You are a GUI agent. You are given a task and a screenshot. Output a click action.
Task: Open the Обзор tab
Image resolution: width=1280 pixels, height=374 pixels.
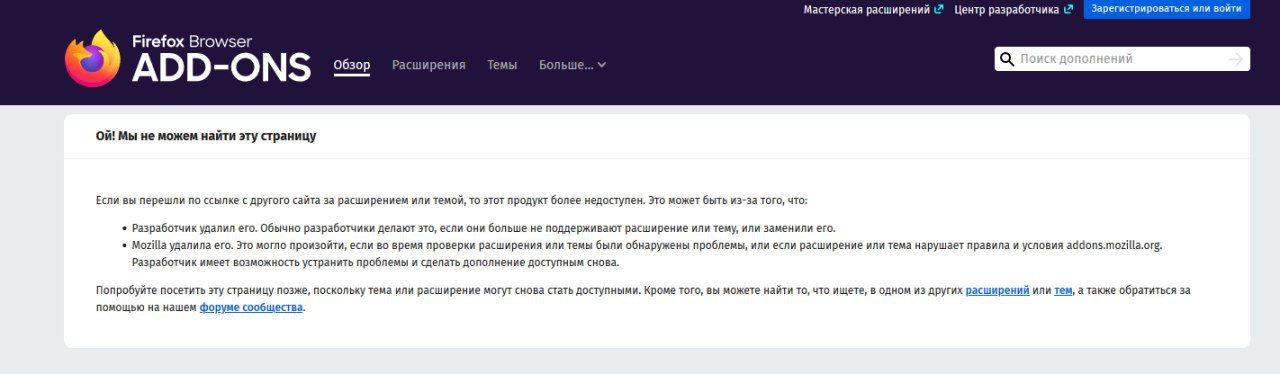352,65
